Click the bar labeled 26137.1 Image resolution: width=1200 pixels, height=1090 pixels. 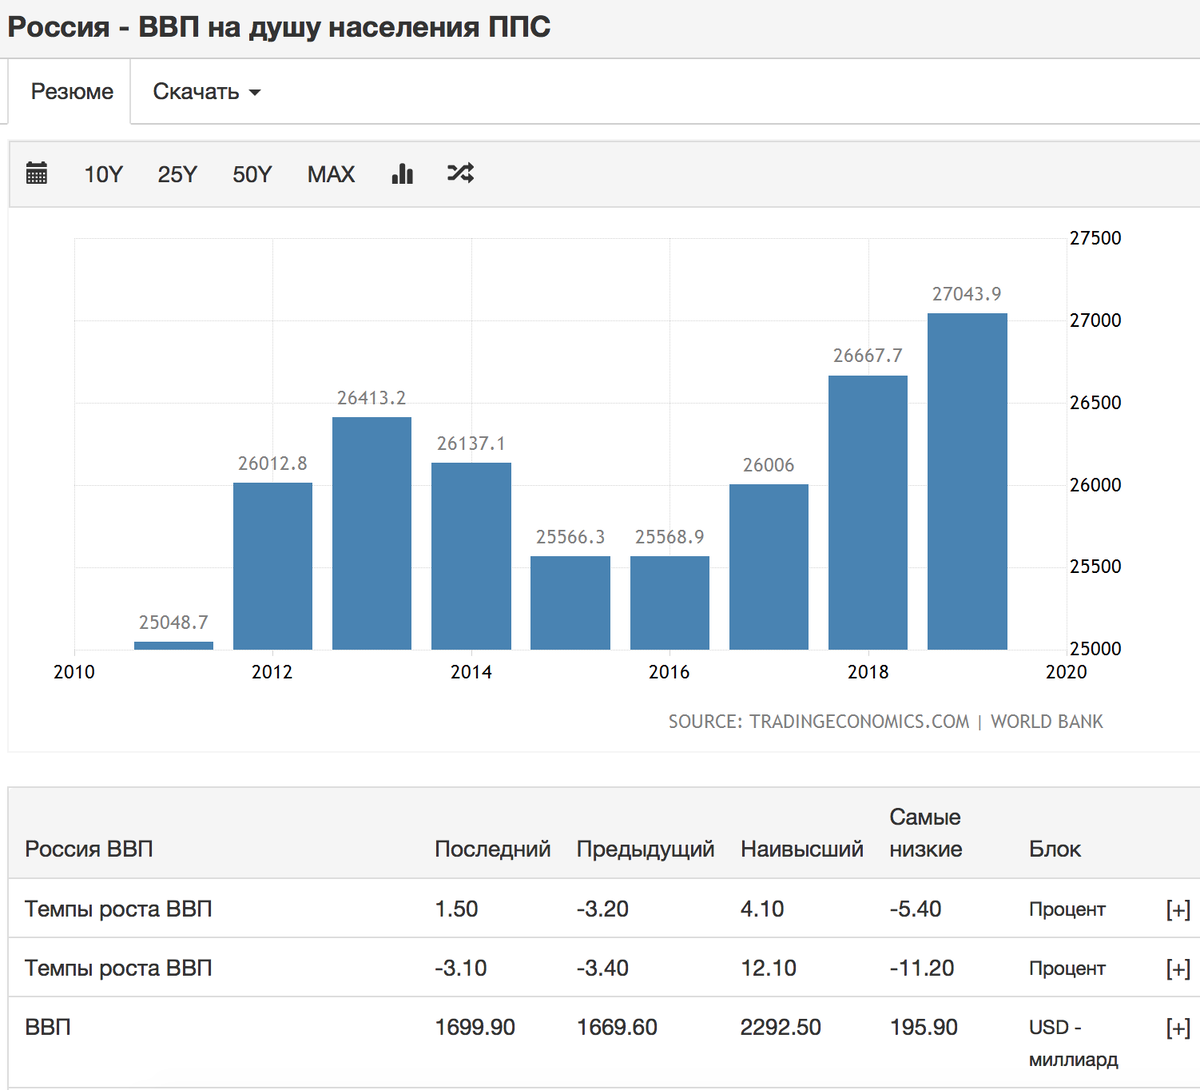[x=471, y=556]
